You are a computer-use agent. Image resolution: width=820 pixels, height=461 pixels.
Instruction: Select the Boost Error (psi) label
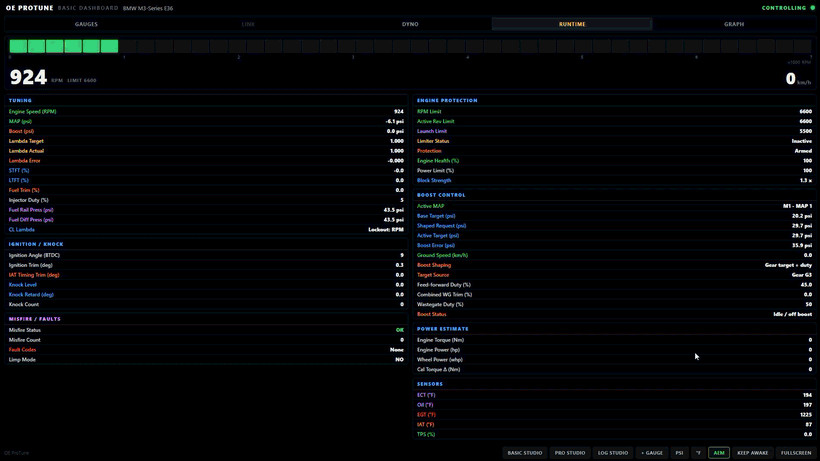tap(436, 245)
